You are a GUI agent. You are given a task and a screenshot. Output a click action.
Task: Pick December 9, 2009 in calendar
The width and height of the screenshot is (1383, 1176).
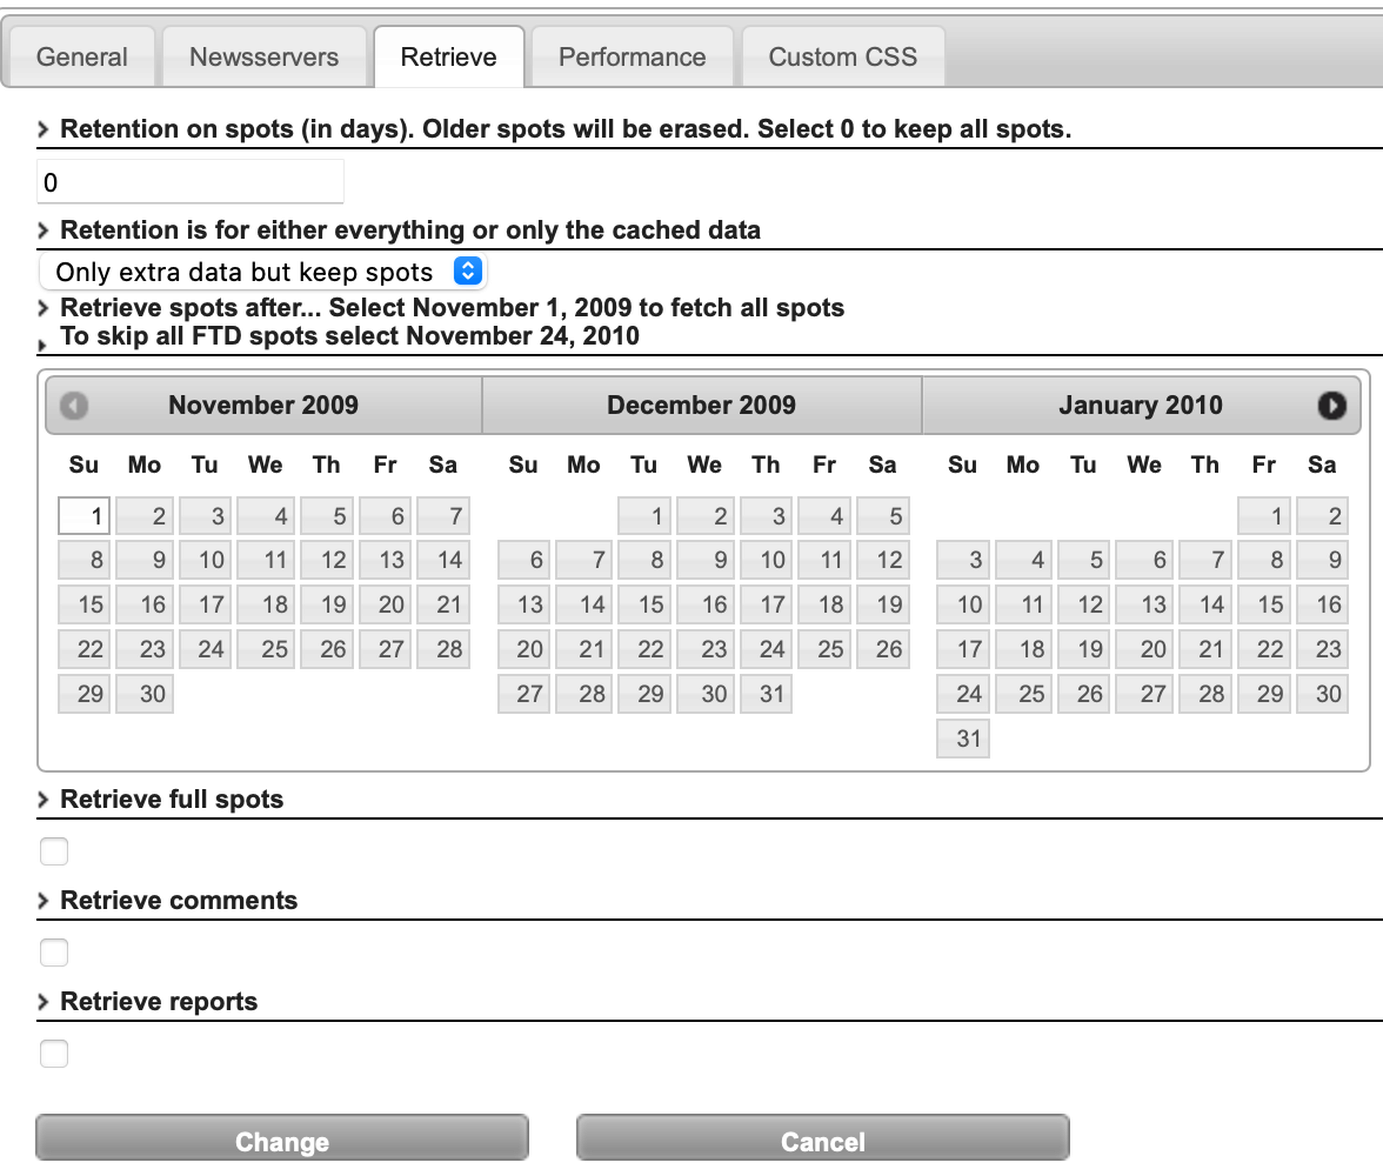coord(705,560)
